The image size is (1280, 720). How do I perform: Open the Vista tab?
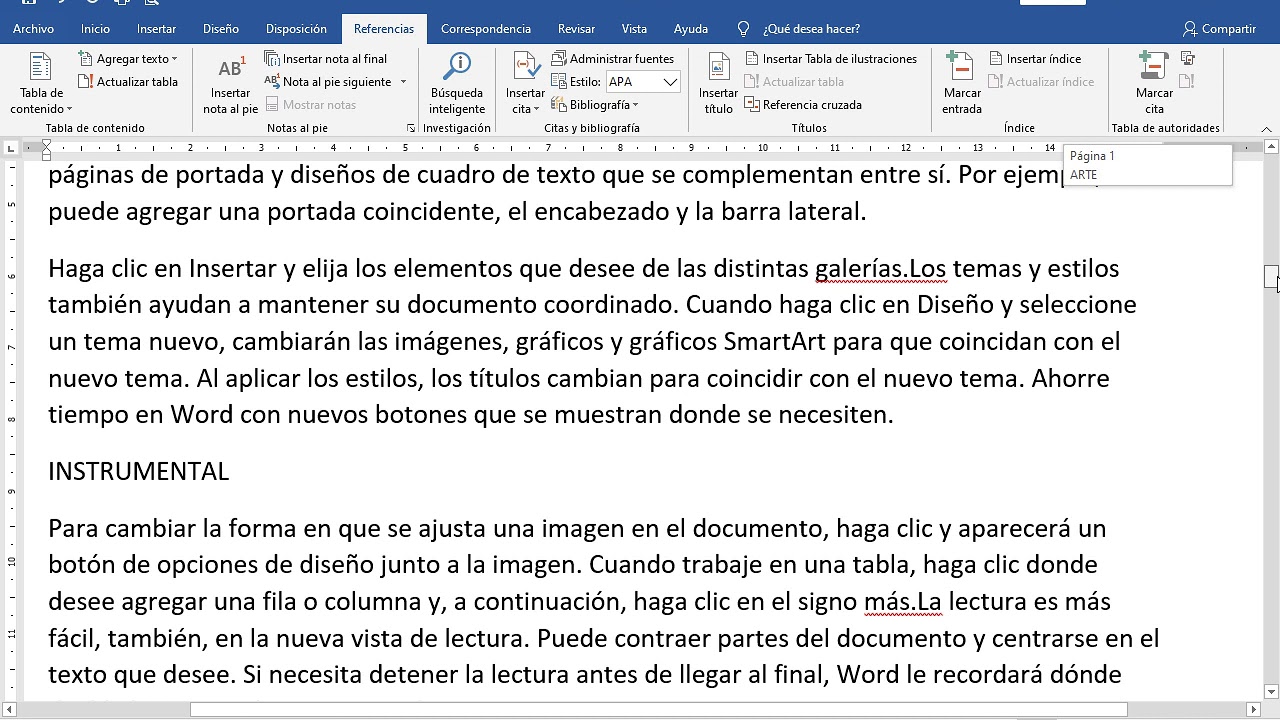point(634,29)
